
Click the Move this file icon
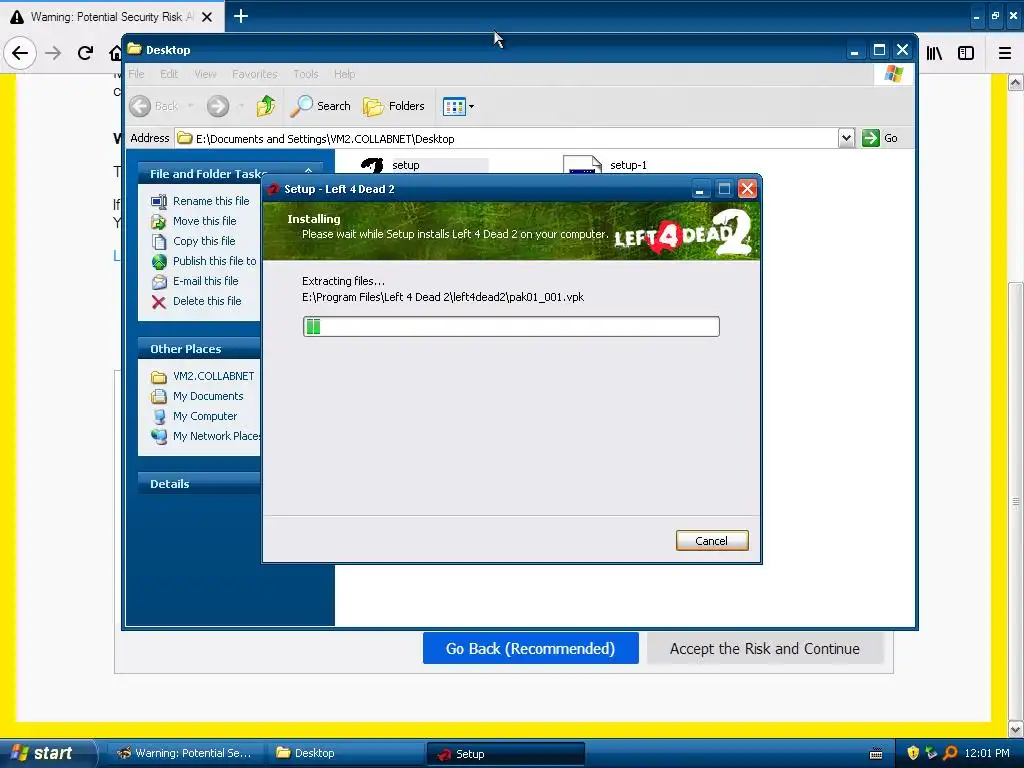tap(159, 221)
